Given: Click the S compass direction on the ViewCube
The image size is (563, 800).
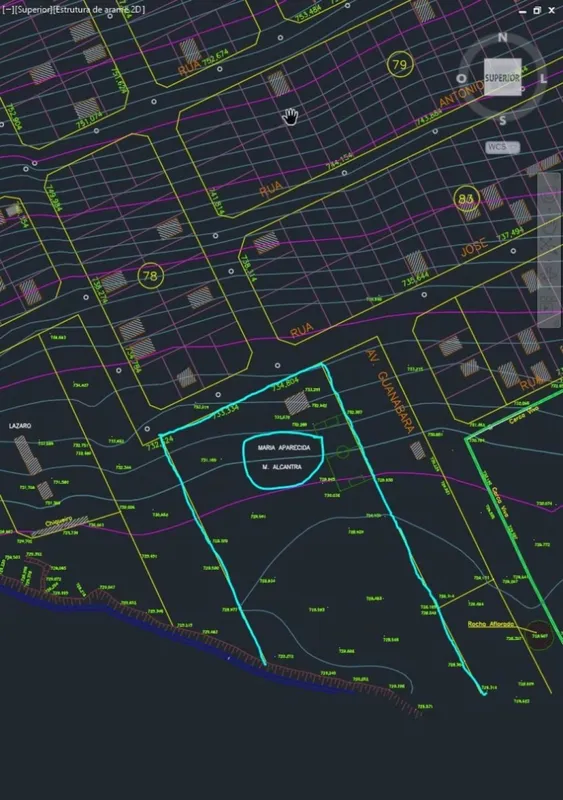Looking at the screenshot, I should 503,120.
